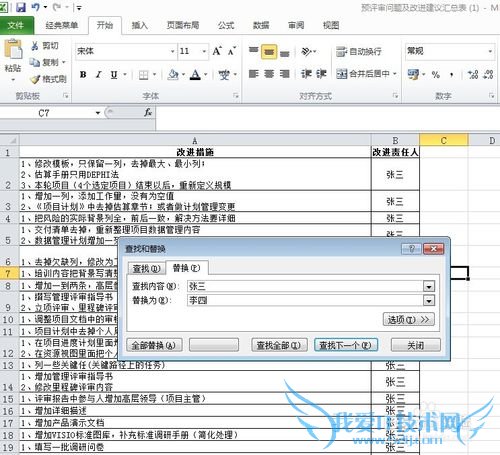This screenshot has height=455, width=500.
Task: Click the font color A button
Action: click(195, 75)
